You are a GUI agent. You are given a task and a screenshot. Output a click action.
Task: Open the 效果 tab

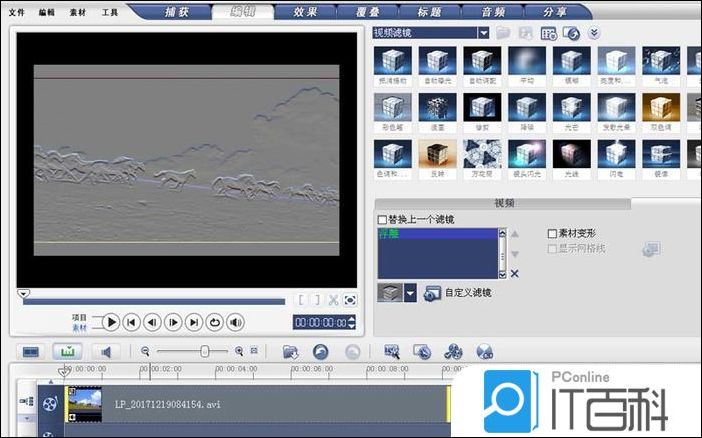[x=307, y=13]
